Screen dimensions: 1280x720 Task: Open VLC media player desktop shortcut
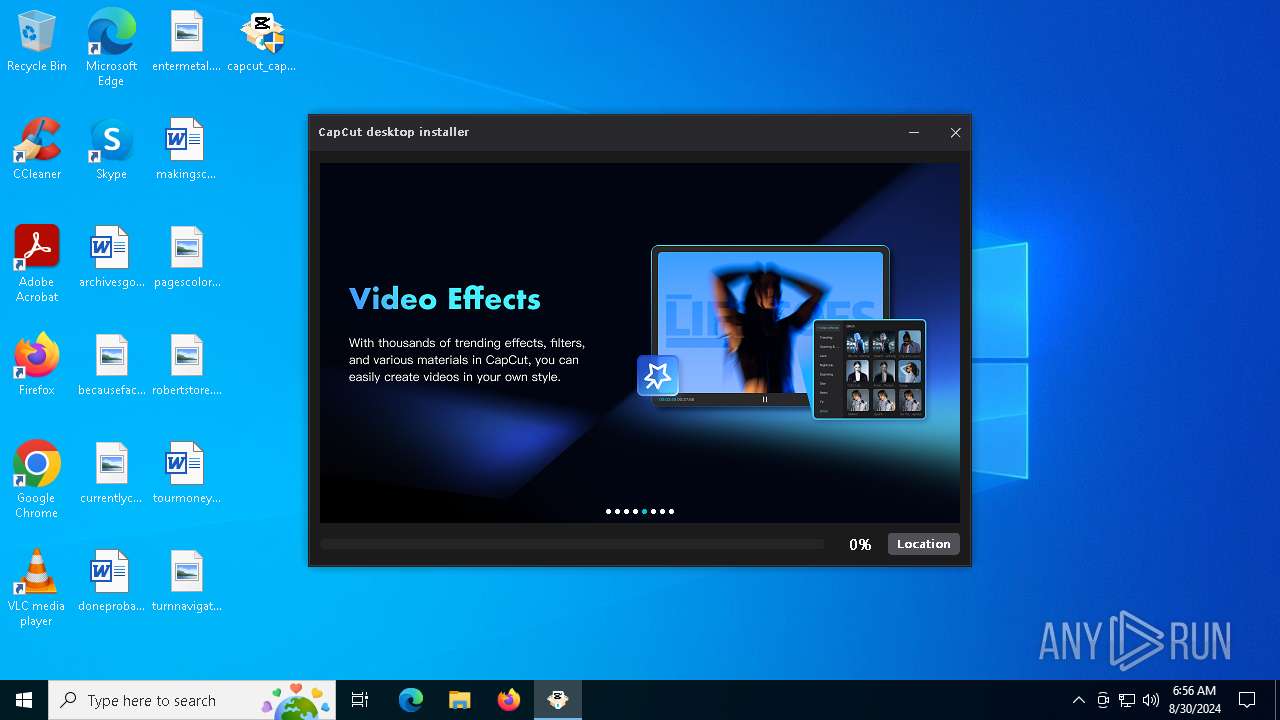[x=37, y=588]
